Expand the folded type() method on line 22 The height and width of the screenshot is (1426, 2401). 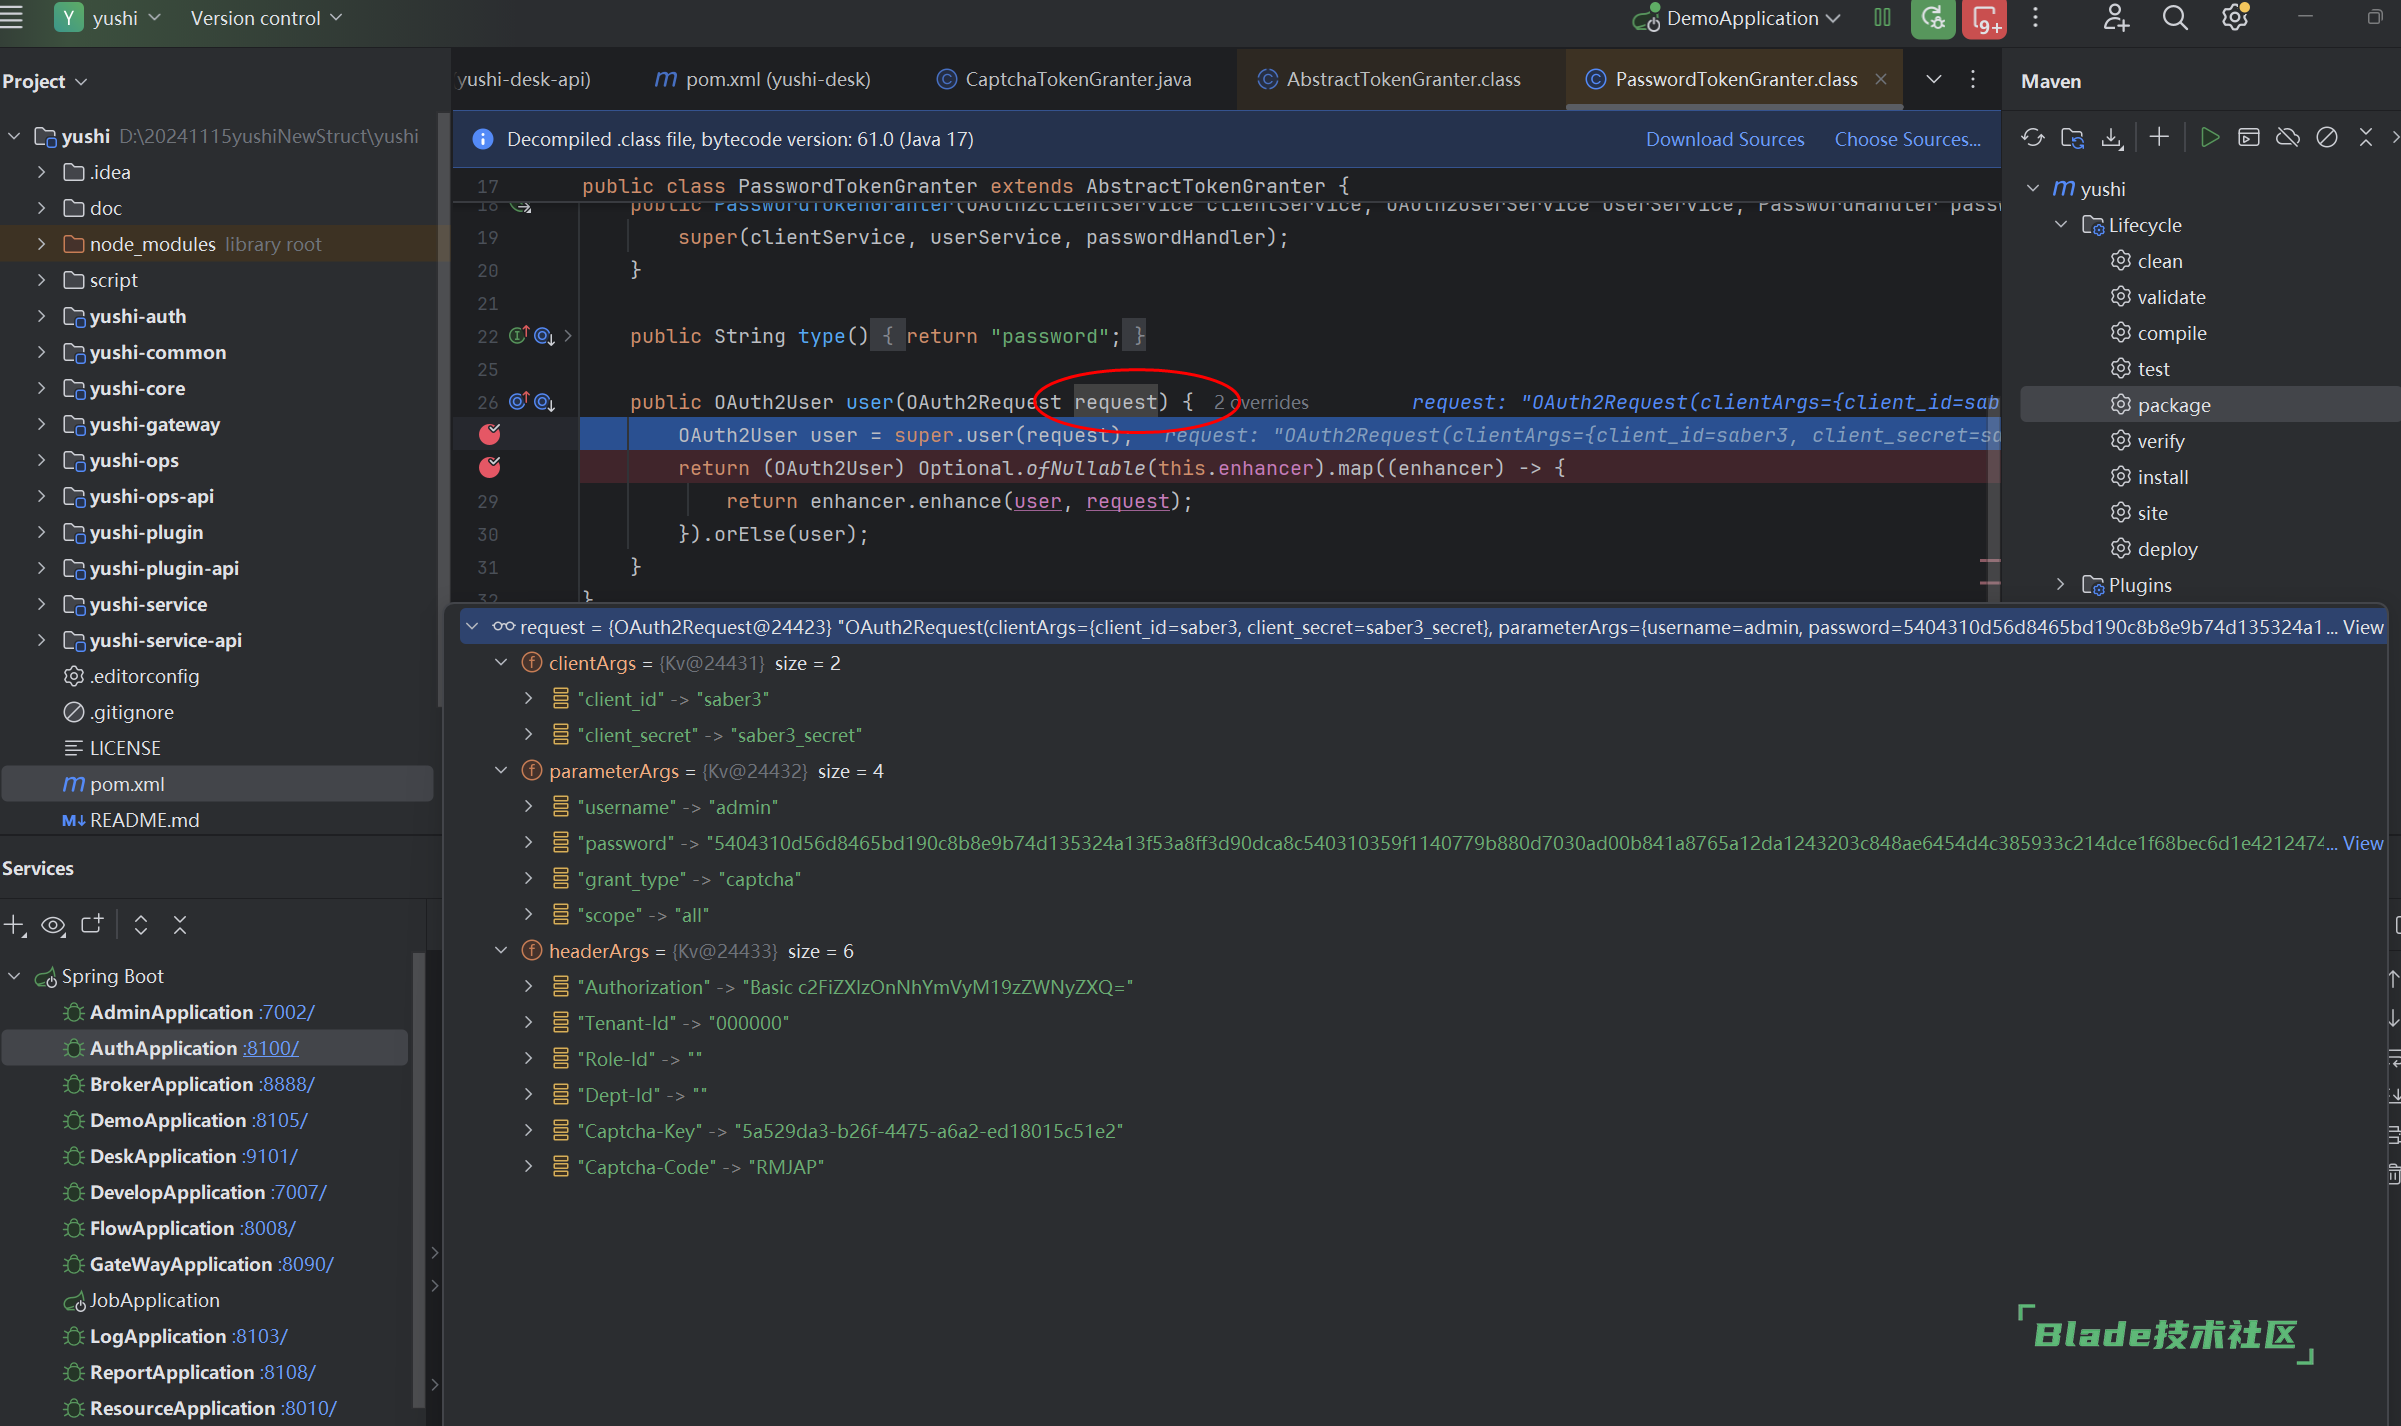[x=568, y=336]
